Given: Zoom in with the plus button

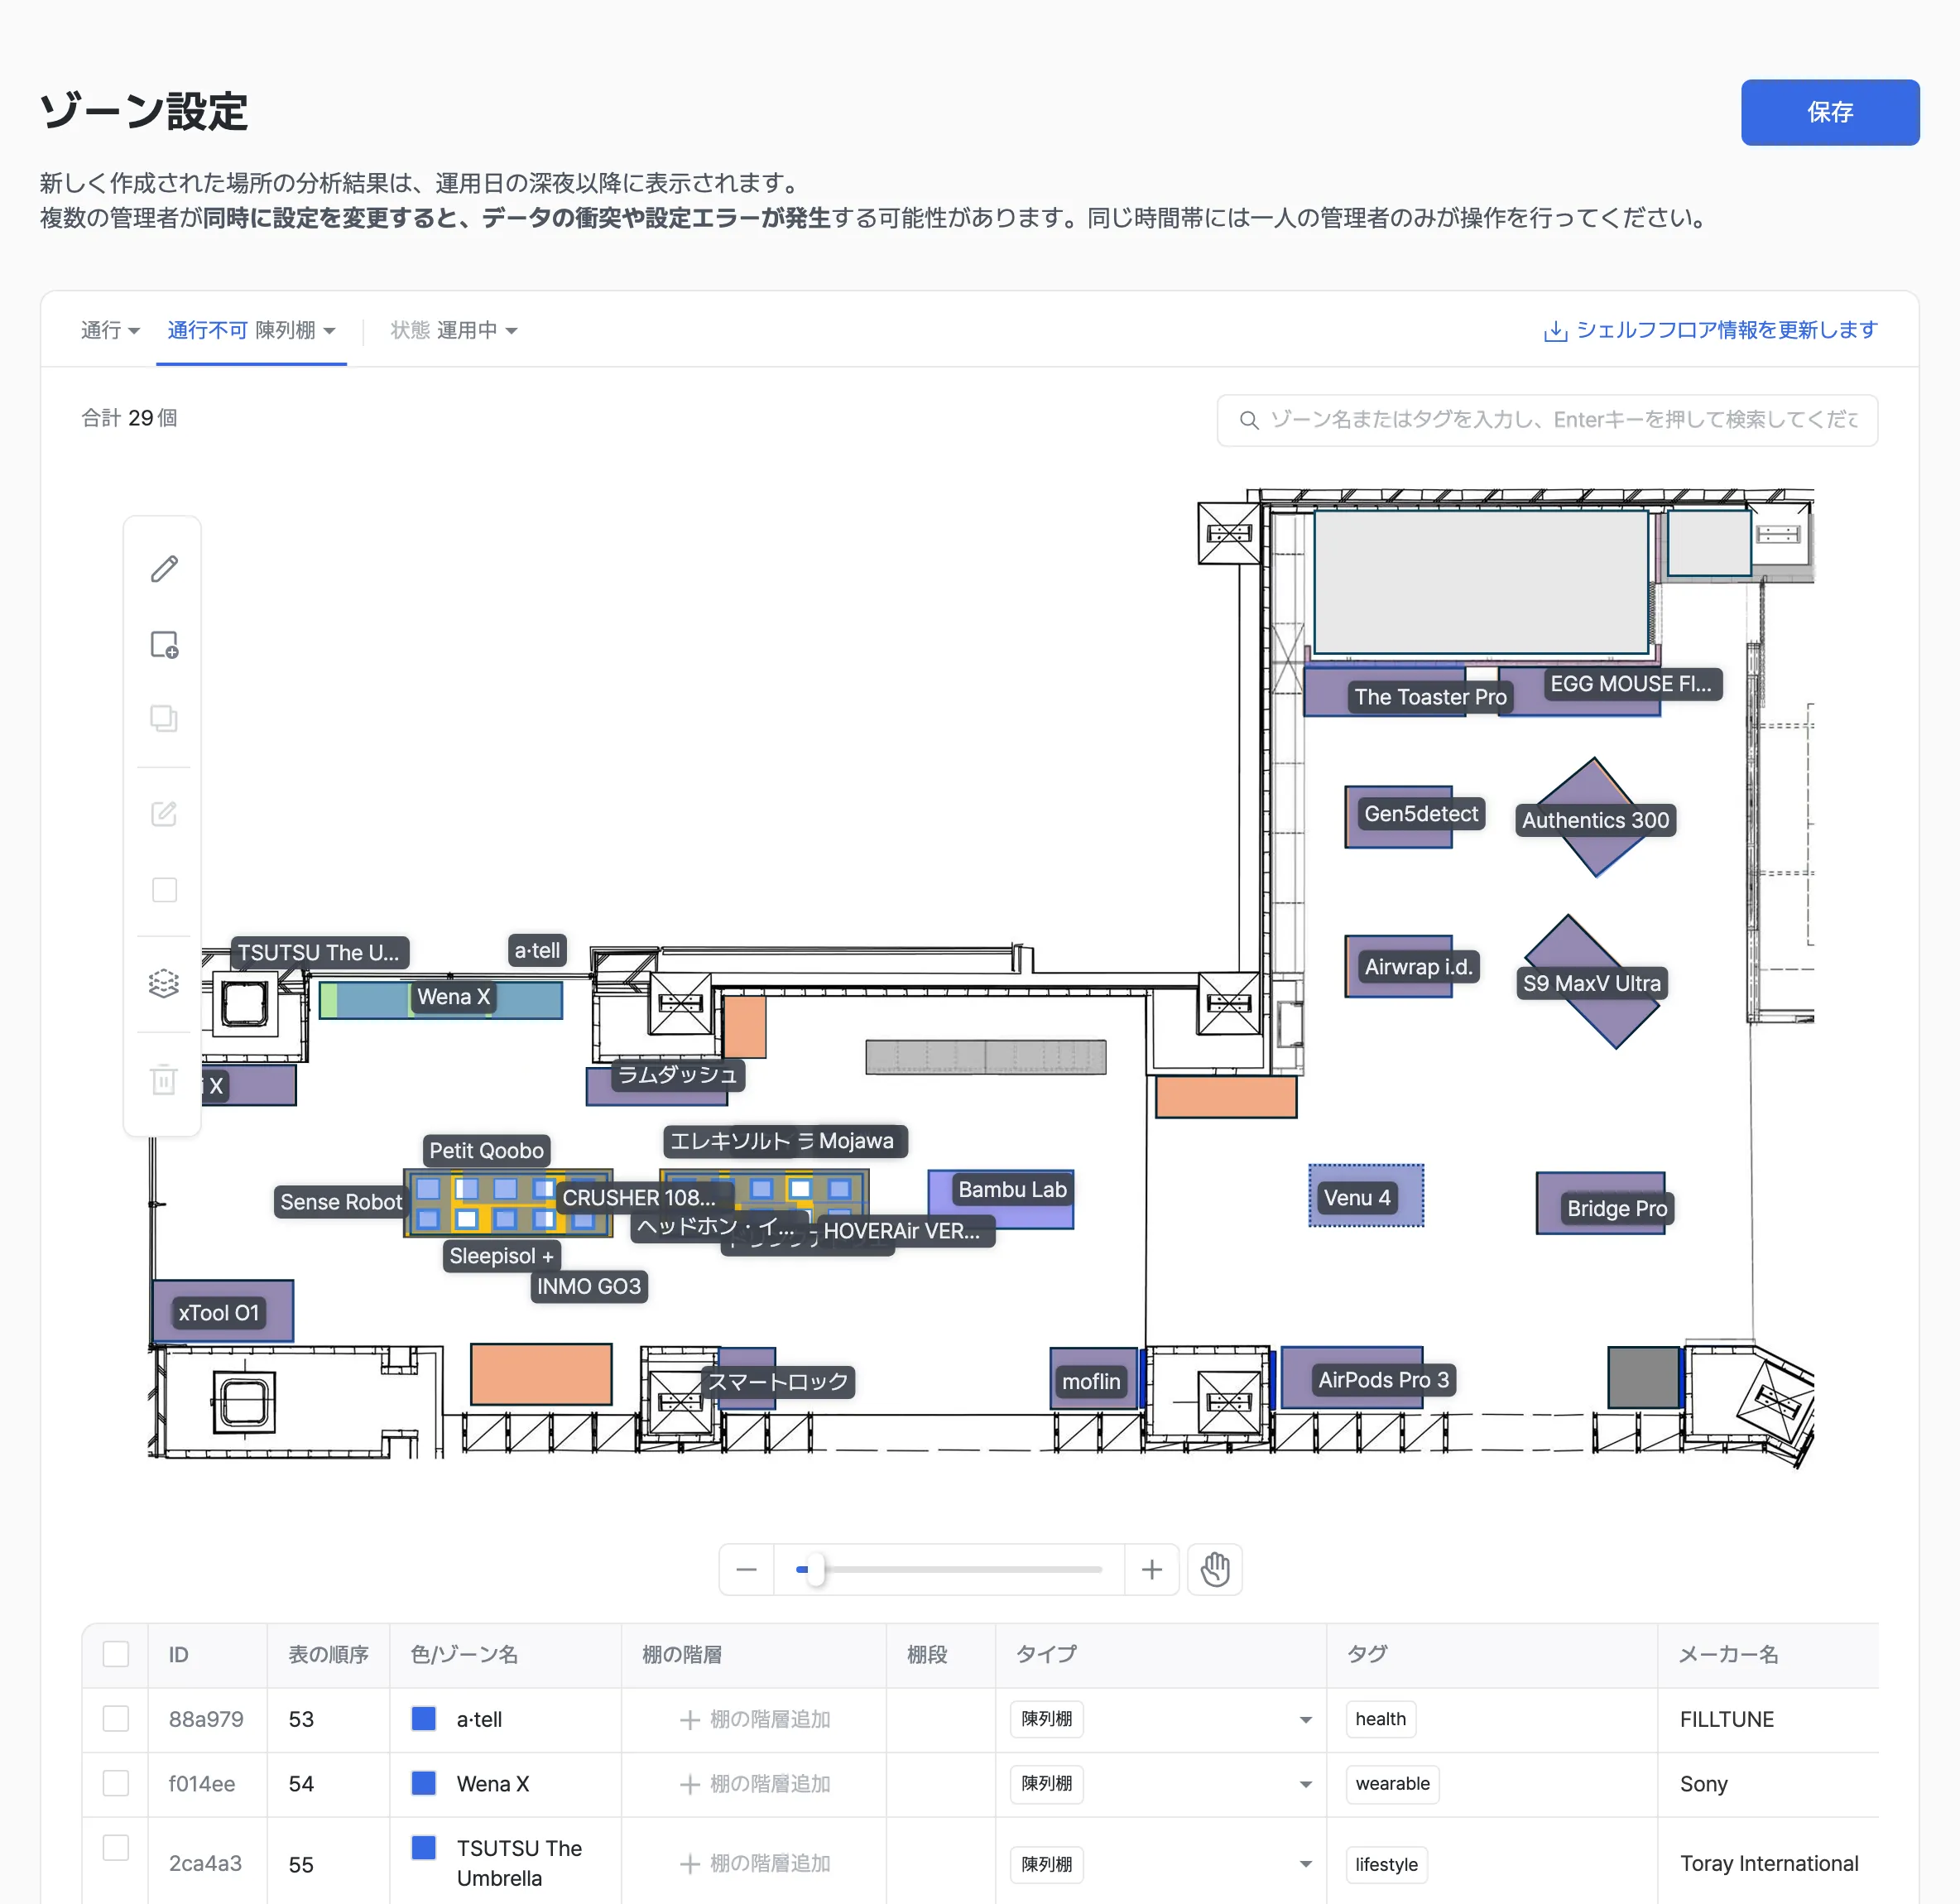Looking at the screenshot, I should pos(1152,1569).
